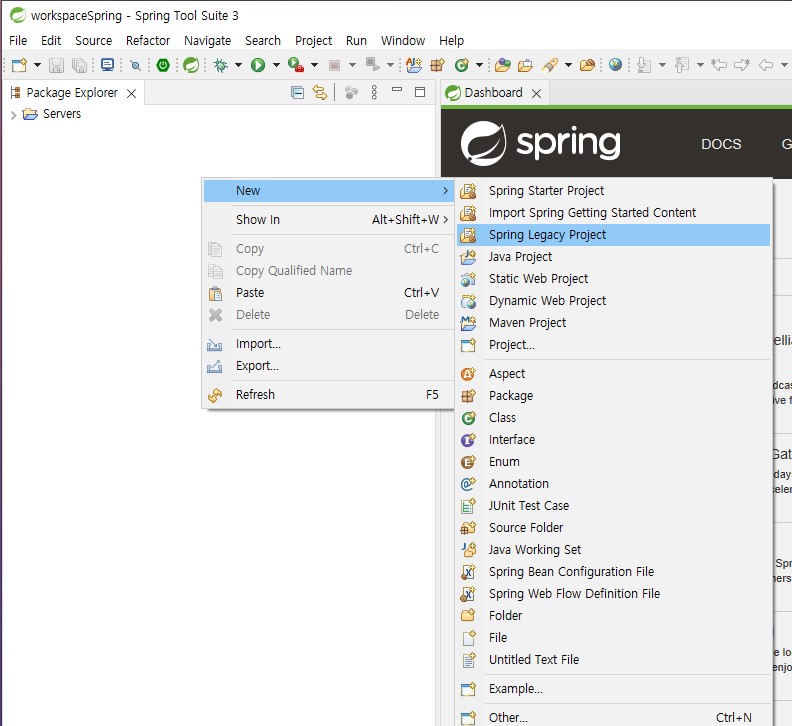This screenshot has width=792, height=726.
Task: Select Import Spring Getting Started Content
Action: [613, 213]
